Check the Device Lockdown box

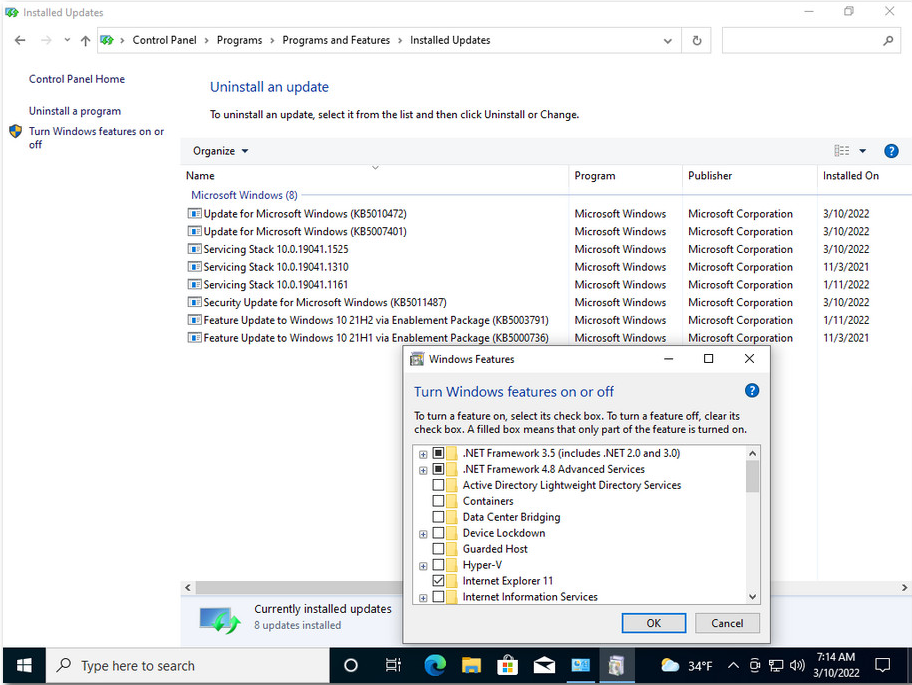[439, 533]
